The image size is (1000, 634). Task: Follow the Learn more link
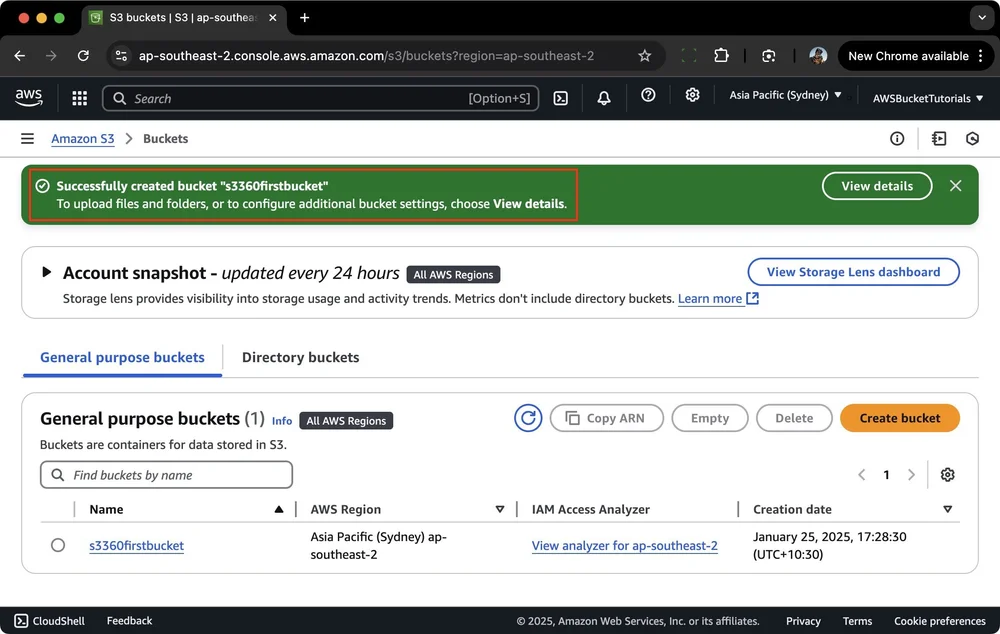(717, 299)
